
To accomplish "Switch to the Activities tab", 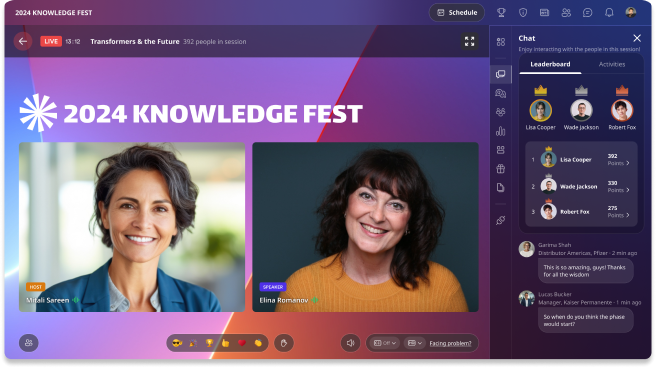I will tap(612, 64).
